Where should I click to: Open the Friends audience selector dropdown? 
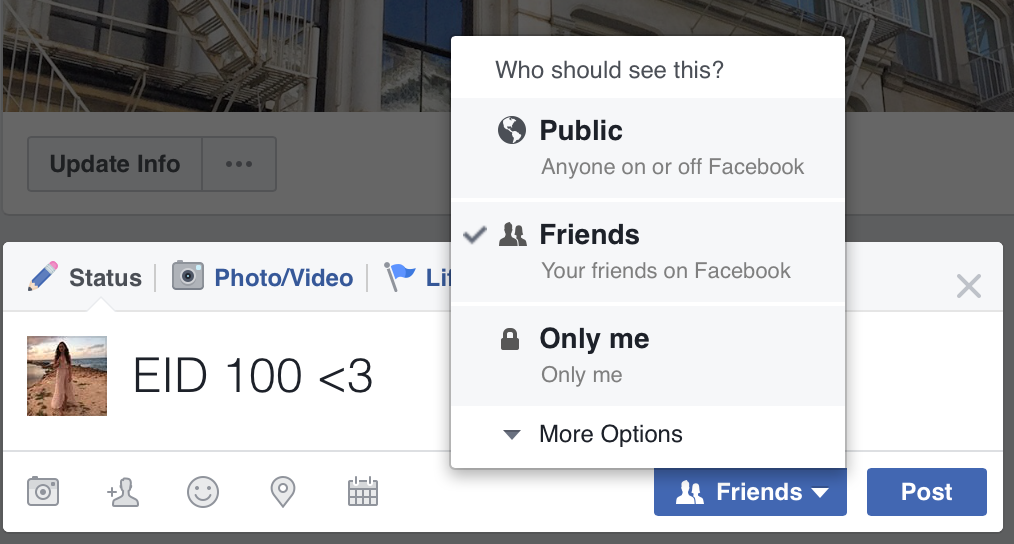point(750,492)
